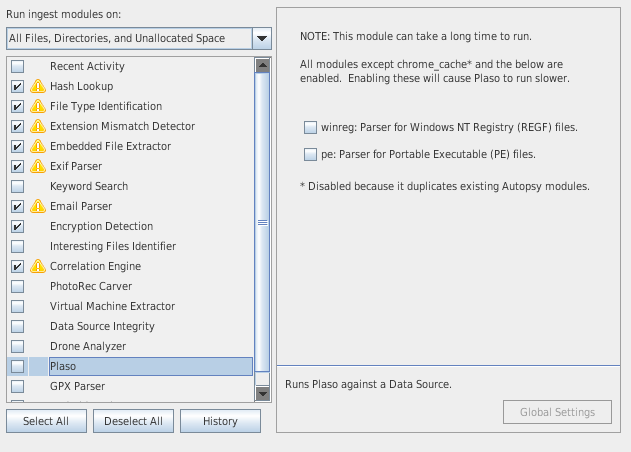This screenshot has width=631, height=452.
Task: Click the module list scroll-down arrow
Action: tap(263, 393)
